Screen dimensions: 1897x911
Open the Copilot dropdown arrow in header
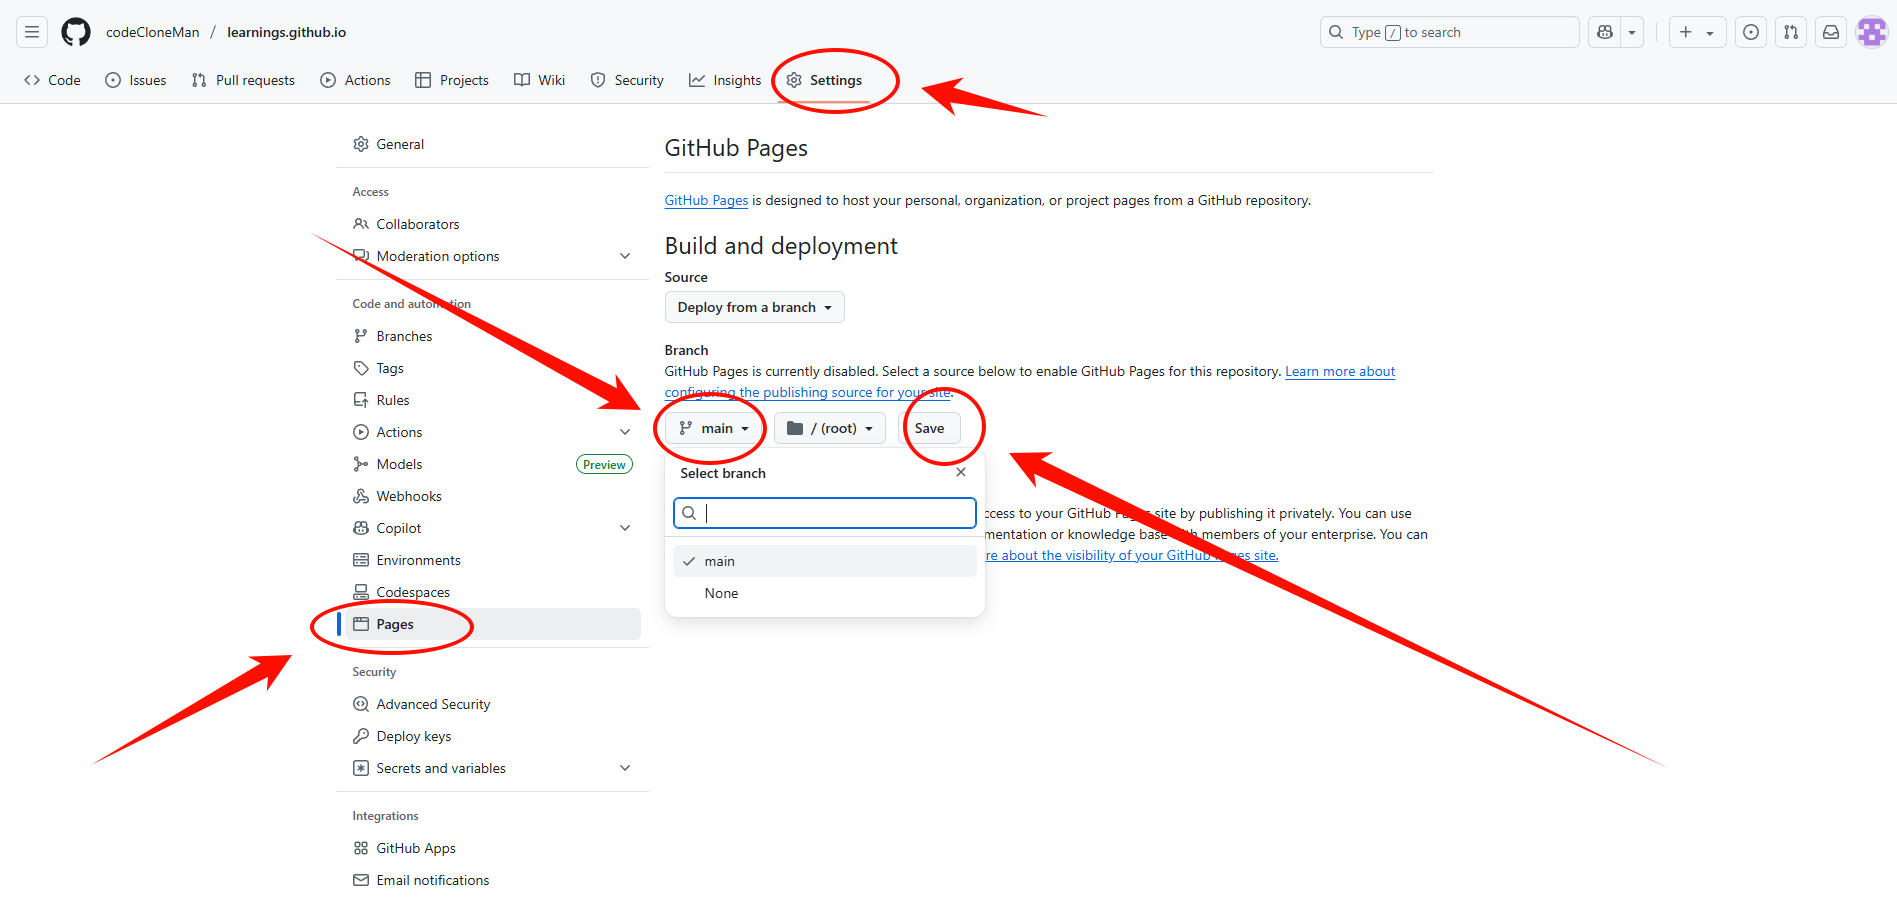1632,32
